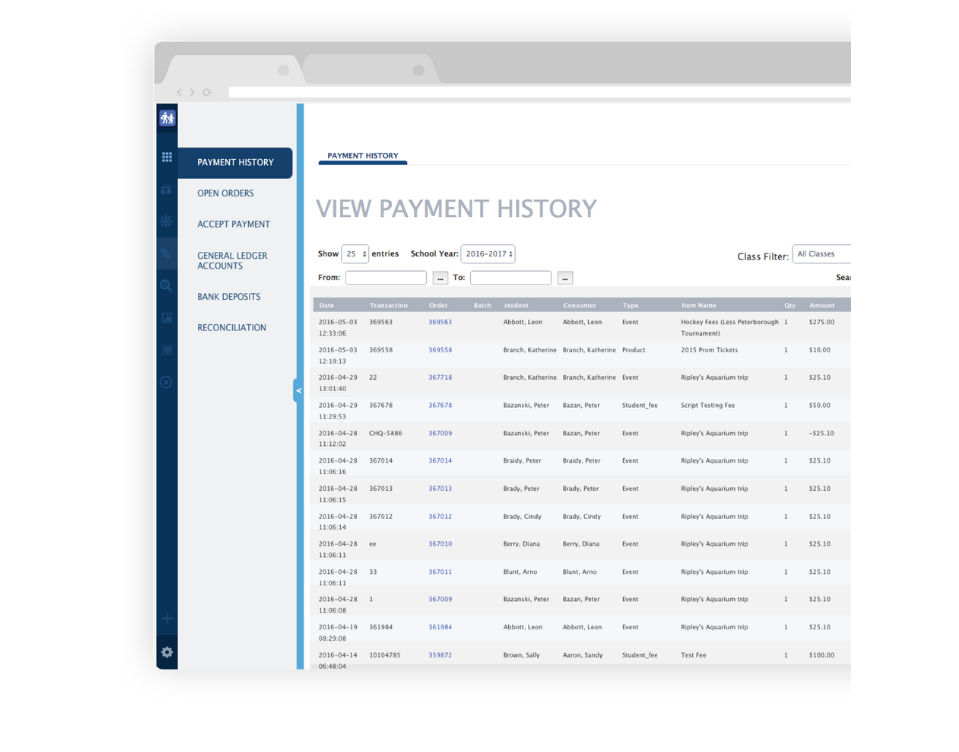The height and width of the screenshot is (752, 959).
Task: Click the plus icon near sidebar bottom
Action: (167, 619)
